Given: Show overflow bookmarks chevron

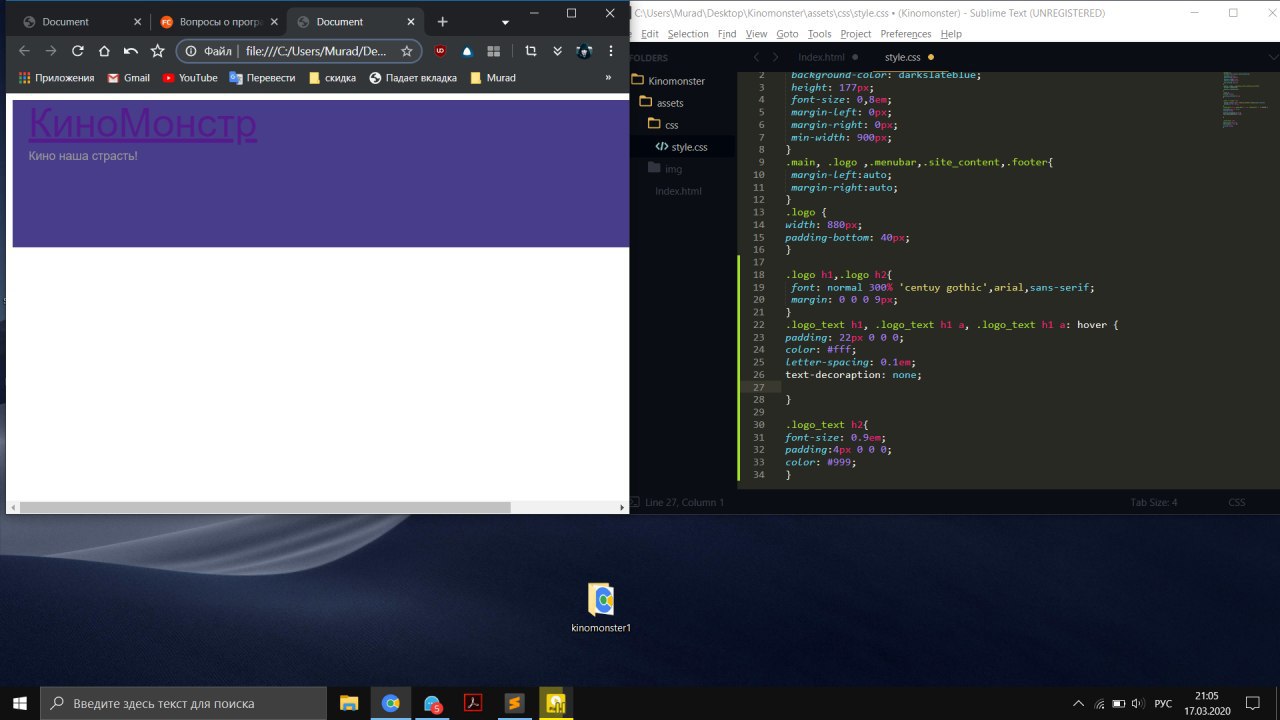Looking at the screenshot, I should coord(608,78).
